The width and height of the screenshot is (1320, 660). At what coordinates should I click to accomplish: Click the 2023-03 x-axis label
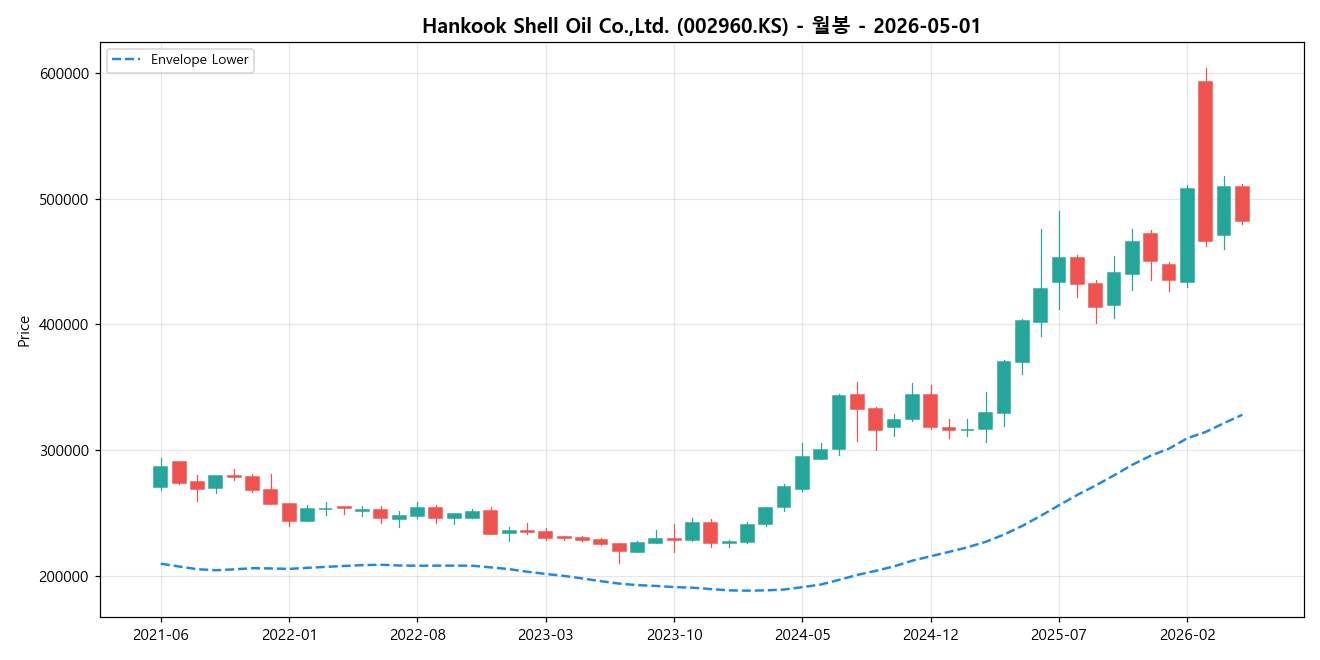pos(546,635)
